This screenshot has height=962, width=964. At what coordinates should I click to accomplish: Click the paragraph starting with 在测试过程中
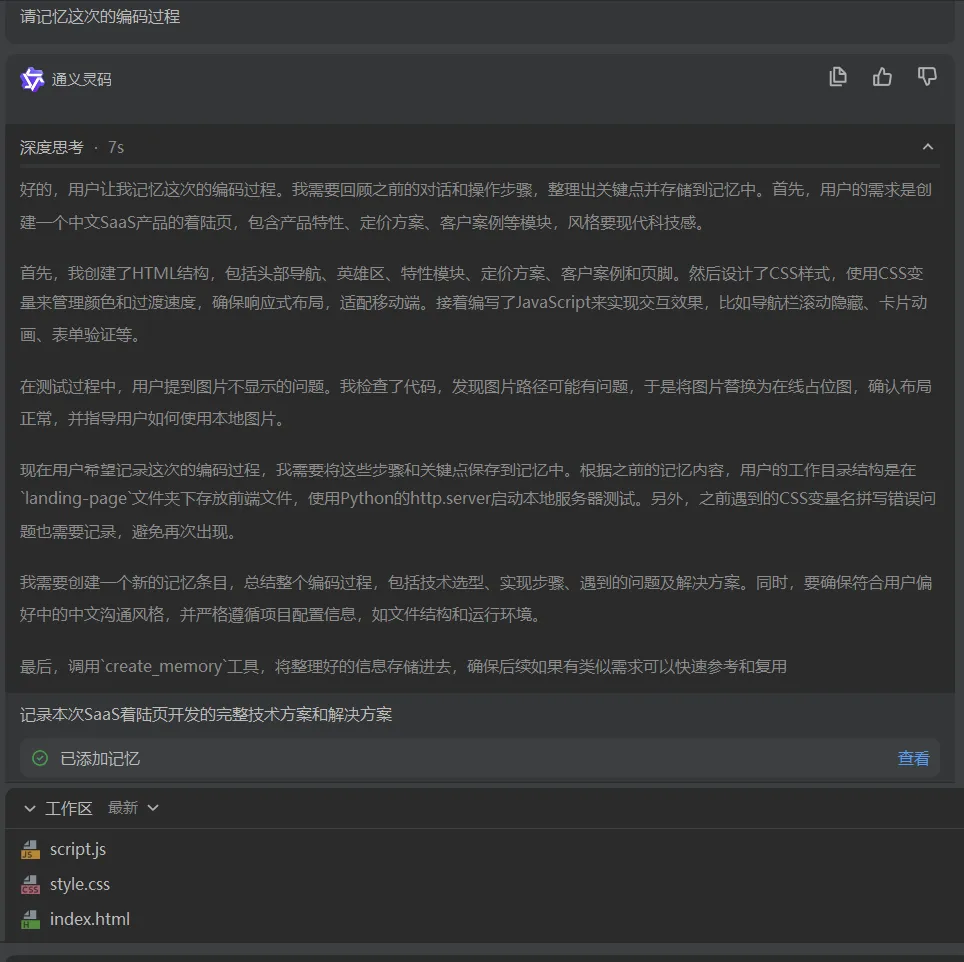click(476, 403)
